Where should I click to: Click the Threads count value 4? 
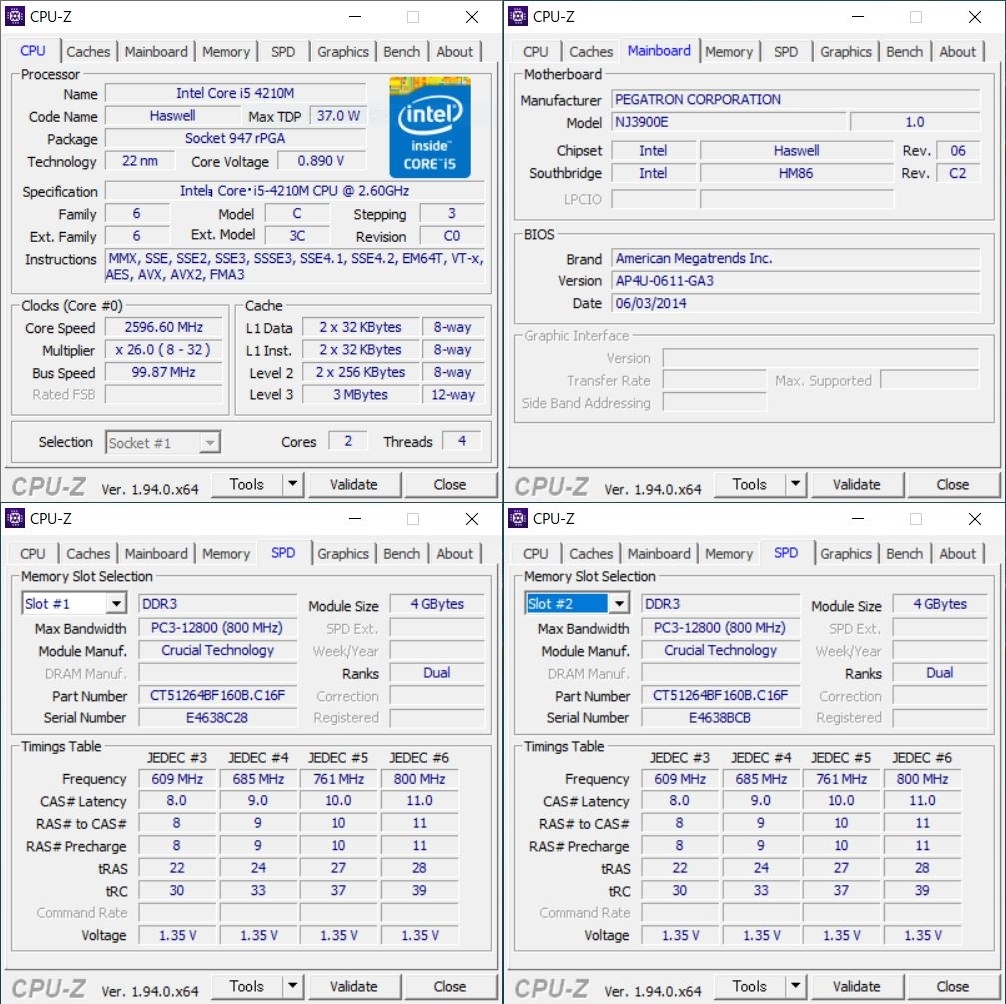tap(461, 441)
